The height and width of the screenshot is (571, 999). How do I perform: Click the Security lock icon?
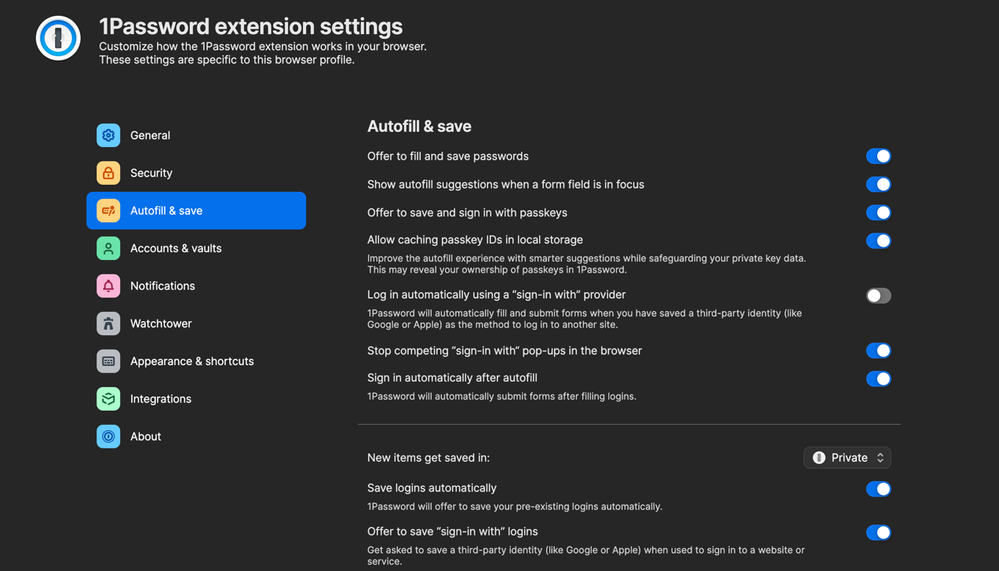[108, 173]
